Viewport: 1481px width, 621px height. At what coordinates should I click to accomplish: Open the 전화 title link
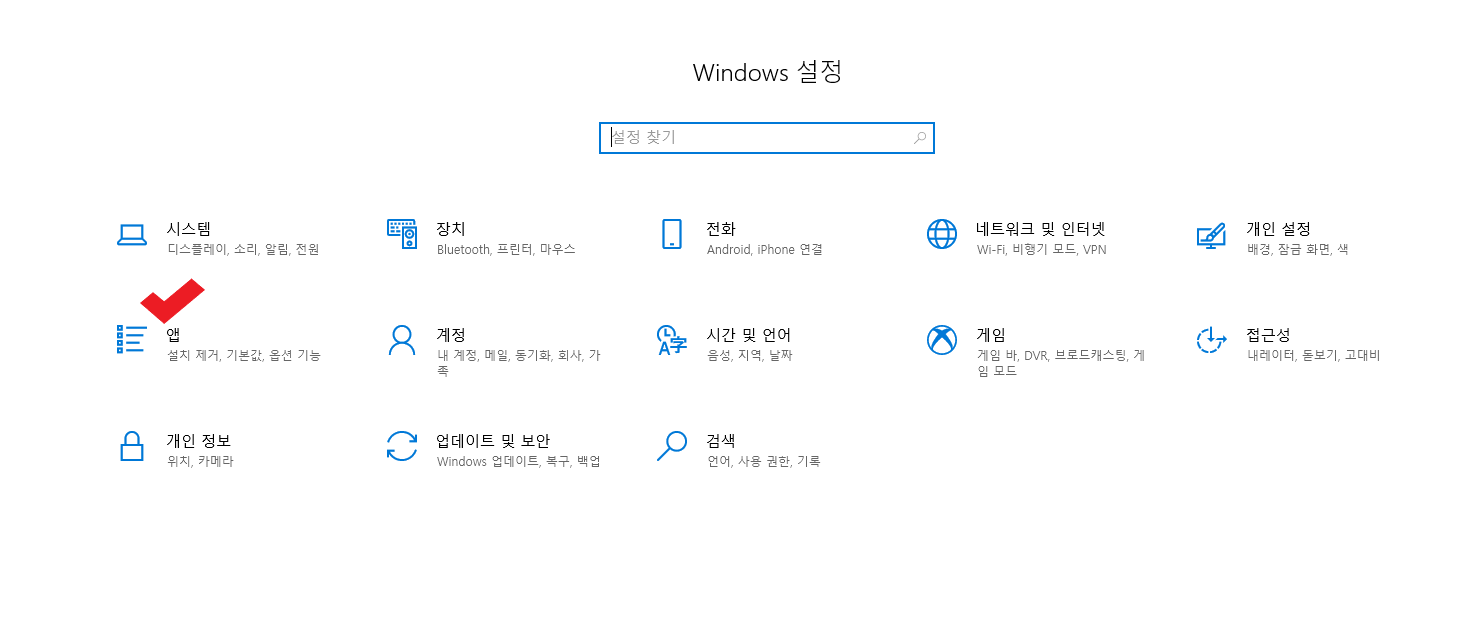pyautogui.click(x=721, y=229)
